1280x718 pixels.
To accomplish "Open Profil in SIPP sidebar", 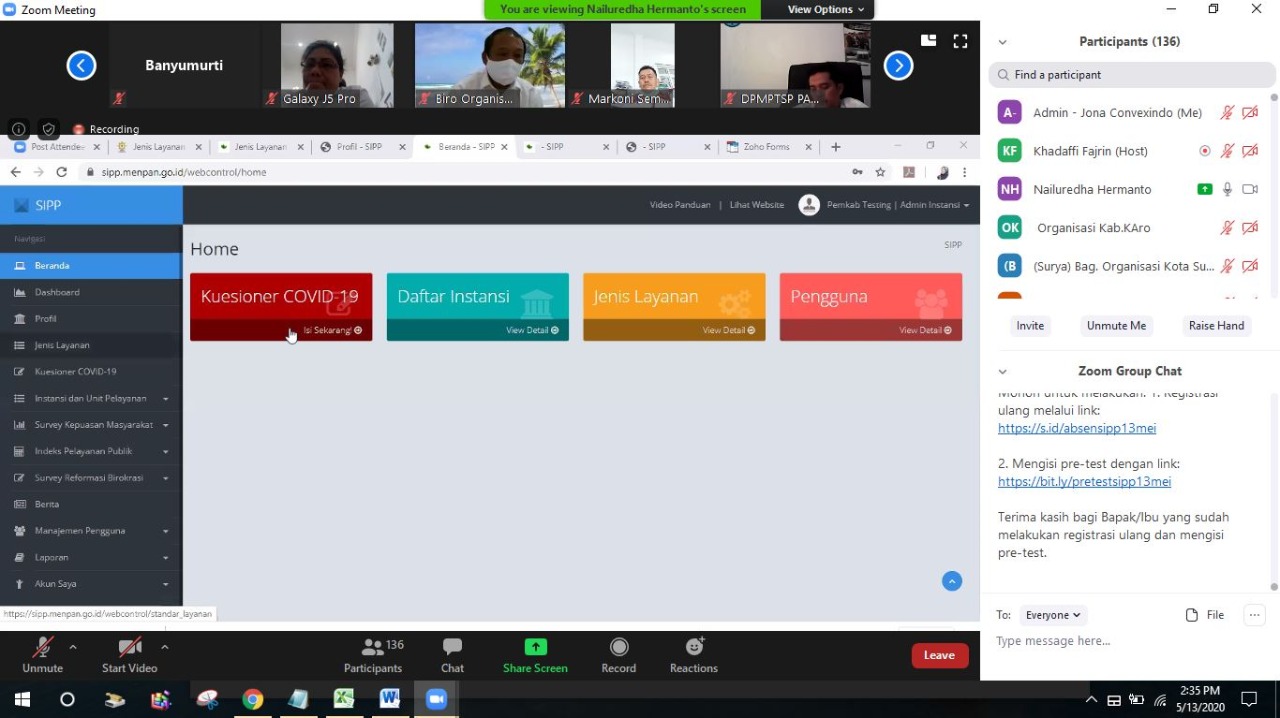I will point(91,319).
